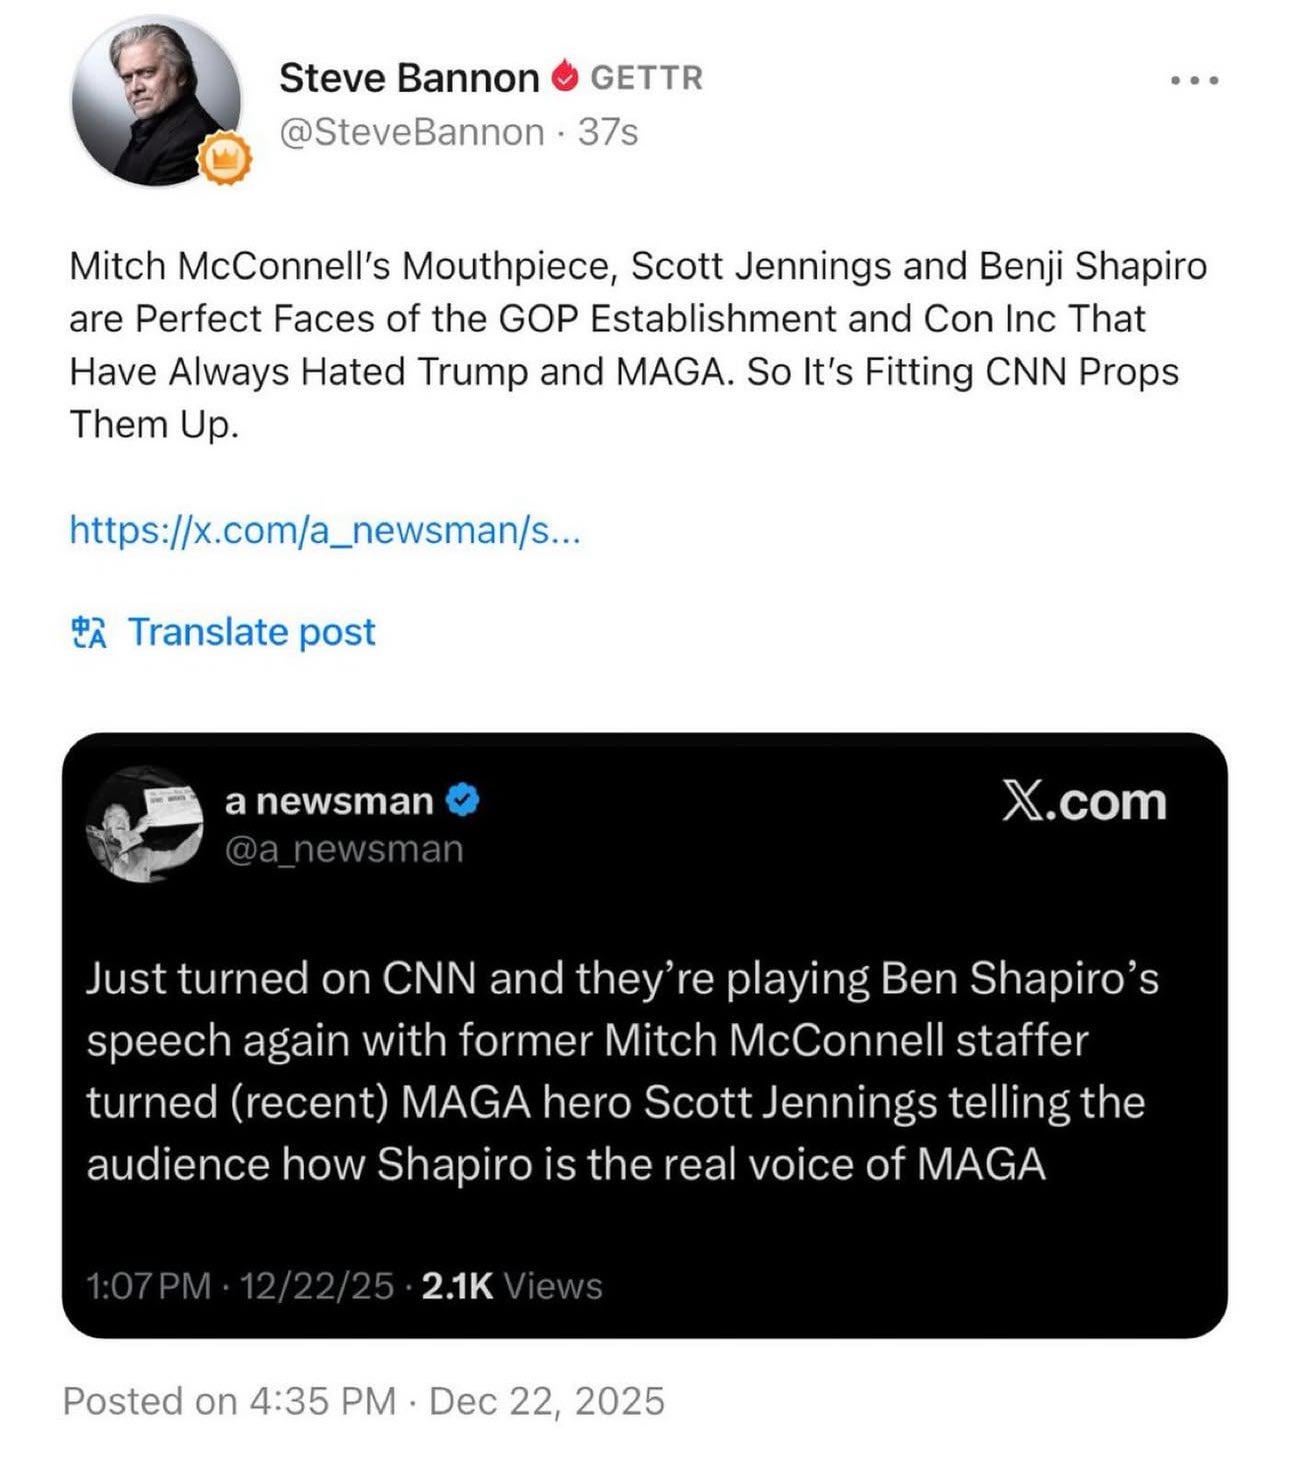Viewport: 1290px width, 1457px height.
Task: Click the blue verified checkmark badge
Action: 463,801
